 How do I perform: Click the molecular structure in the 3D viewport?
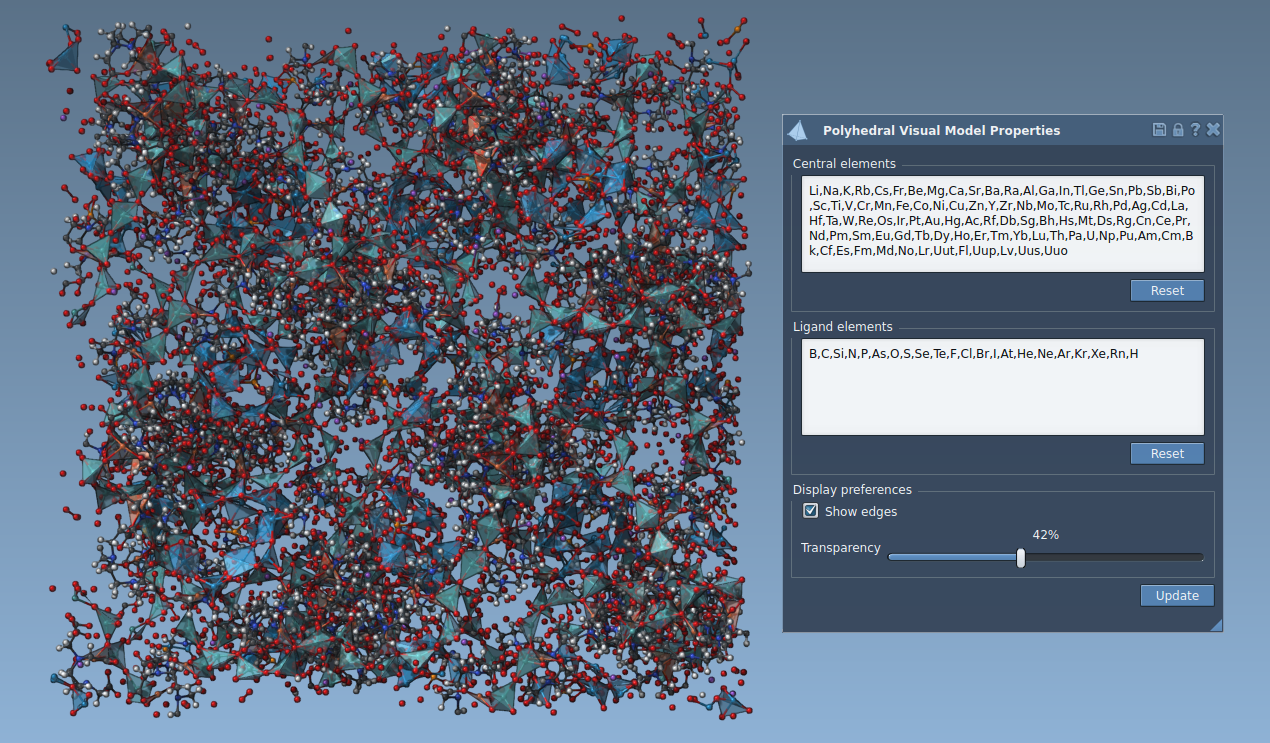(x=400, y=370)
